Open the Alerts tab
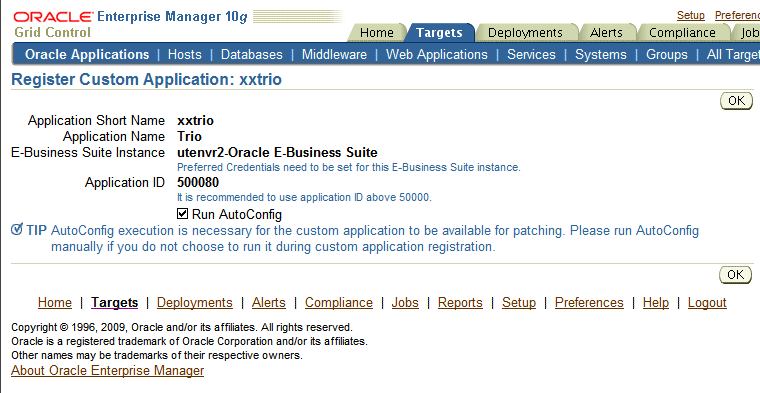This screenshot has width=760, height=393. [606, 32]
